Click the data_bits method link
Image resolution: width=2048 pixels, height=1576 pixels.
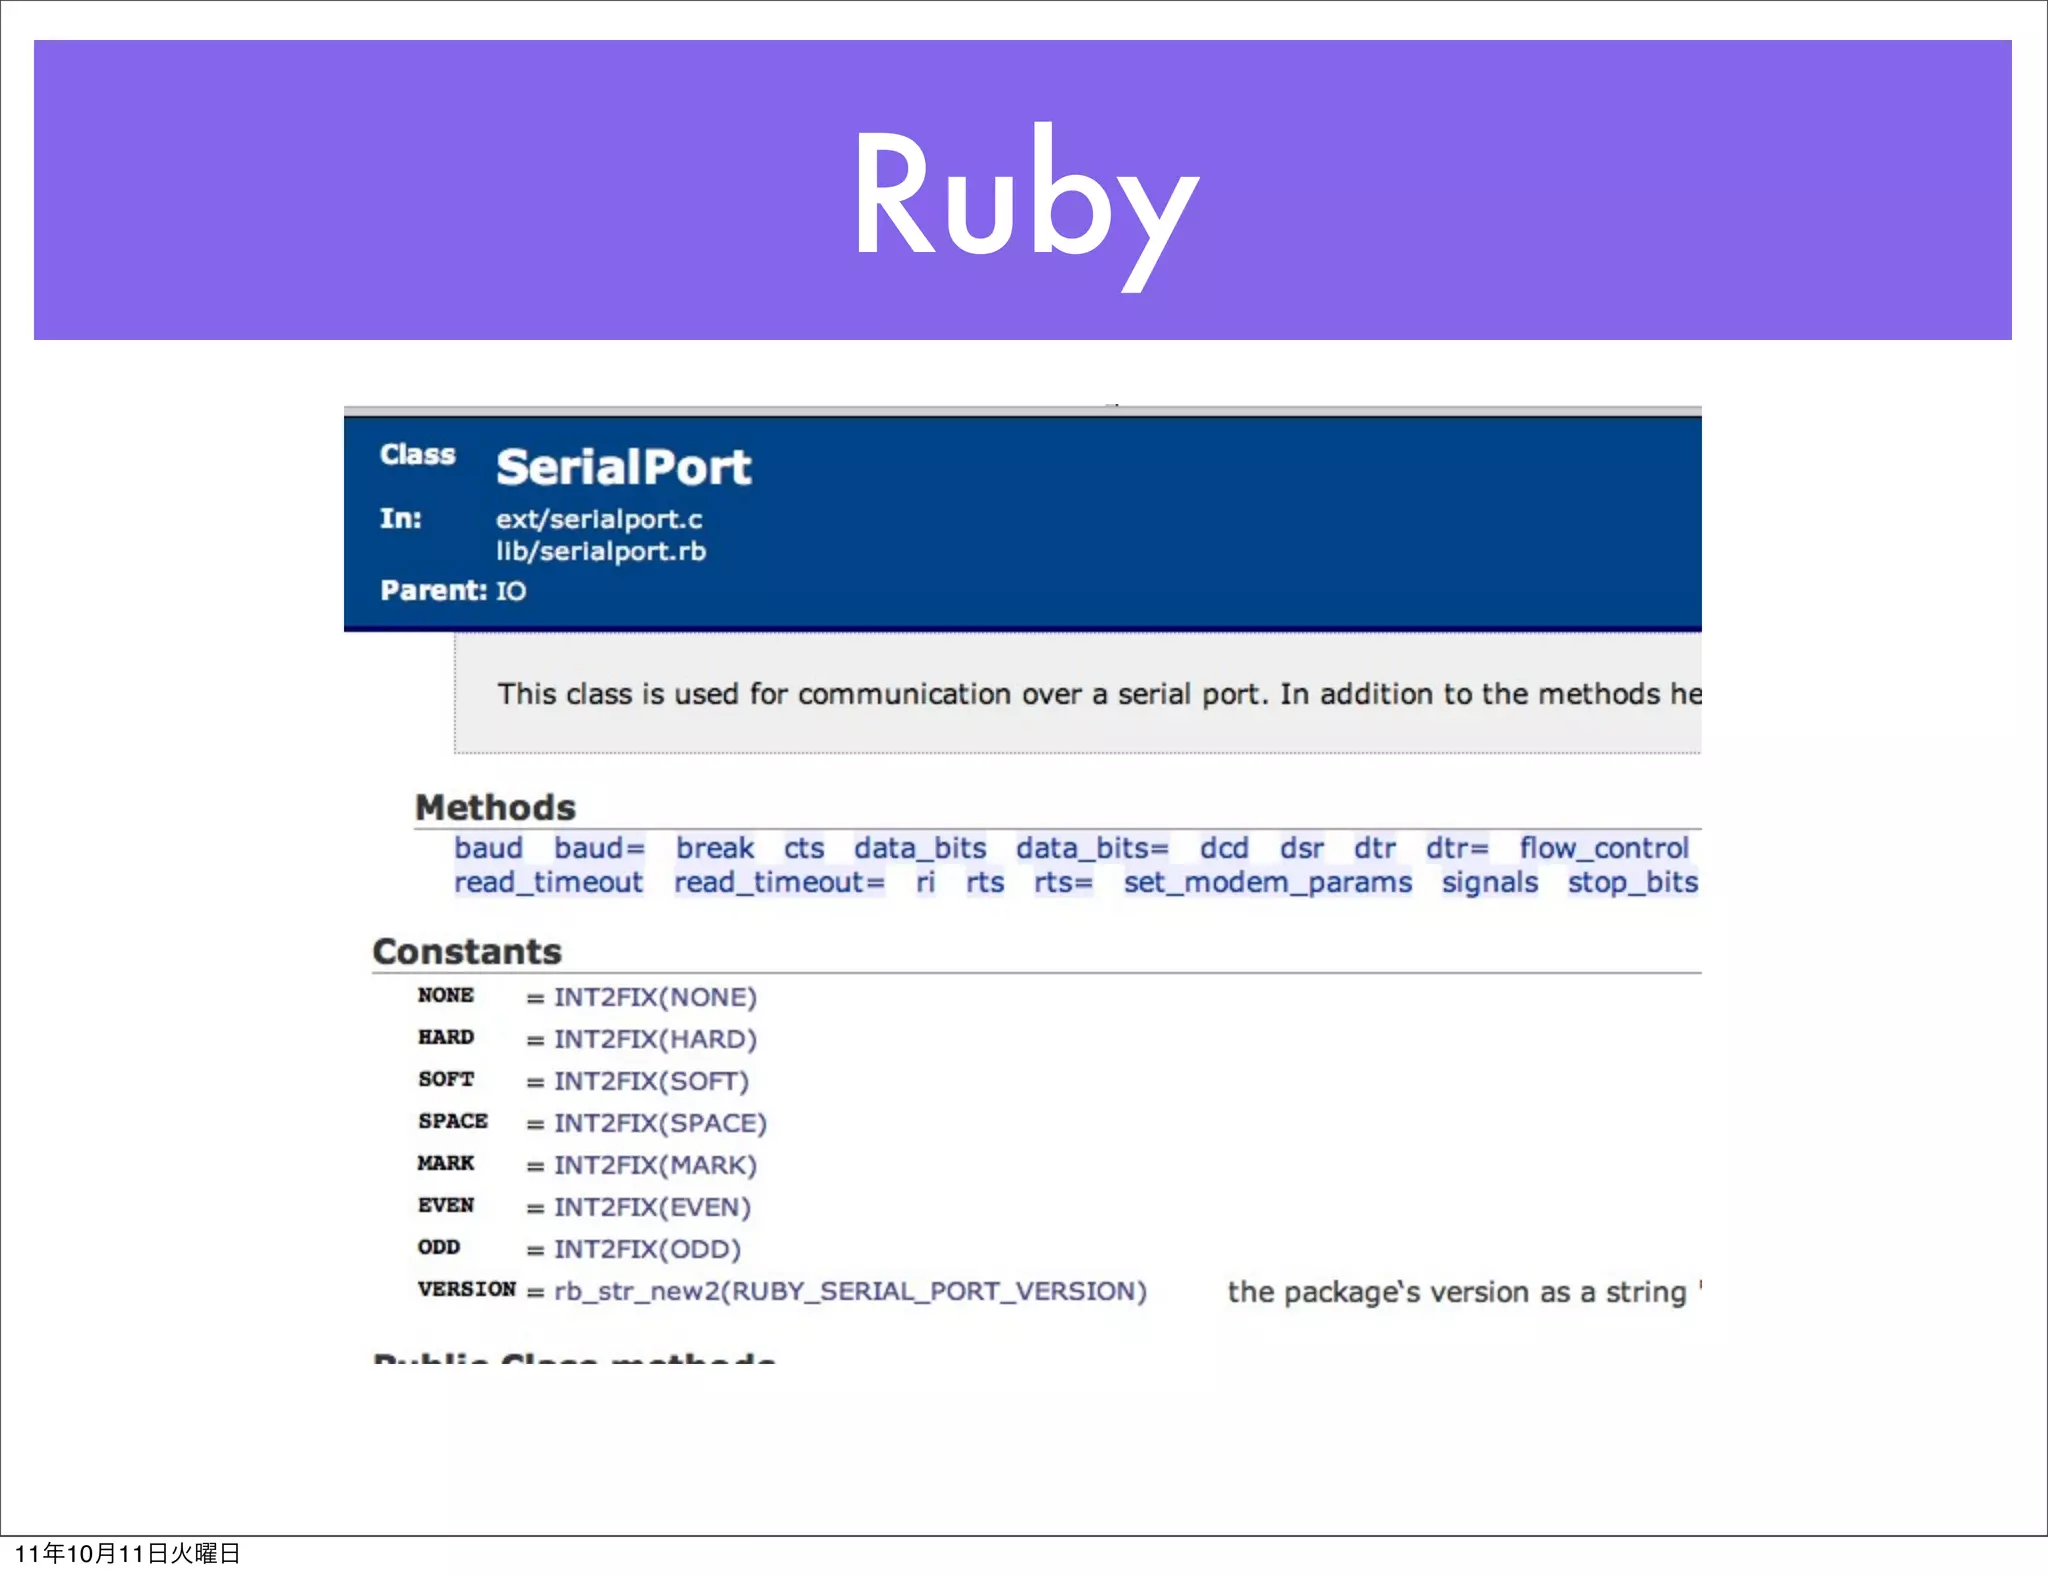click(920, 848)
